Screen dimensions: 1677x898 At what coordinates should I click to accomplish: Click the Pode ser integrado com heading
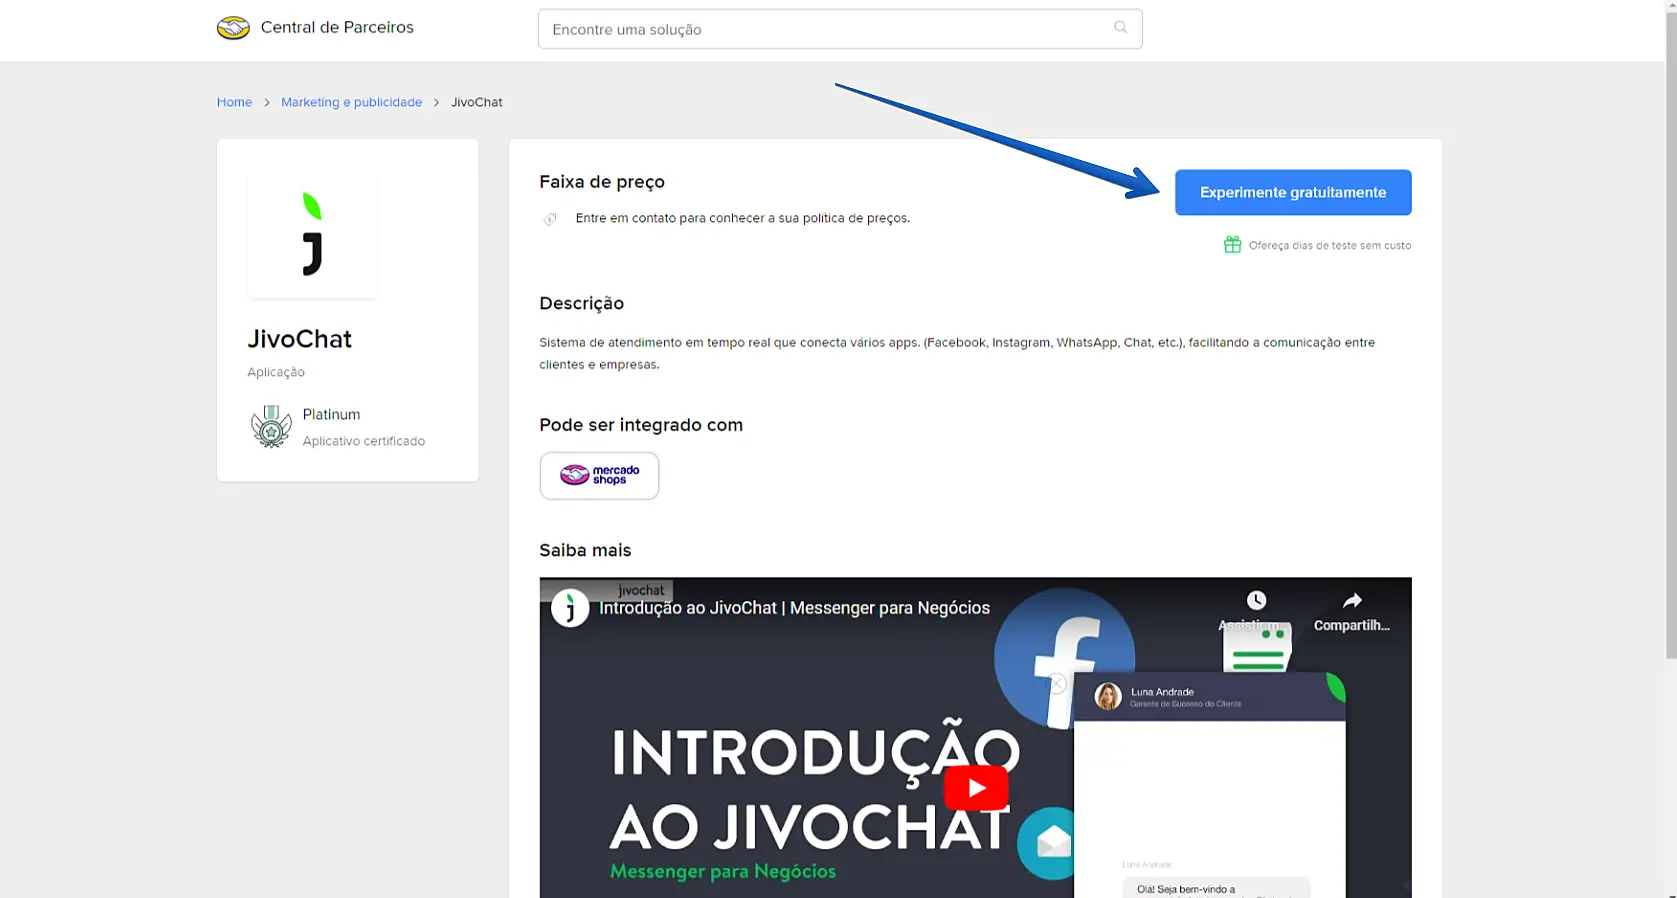click(641, 425)
